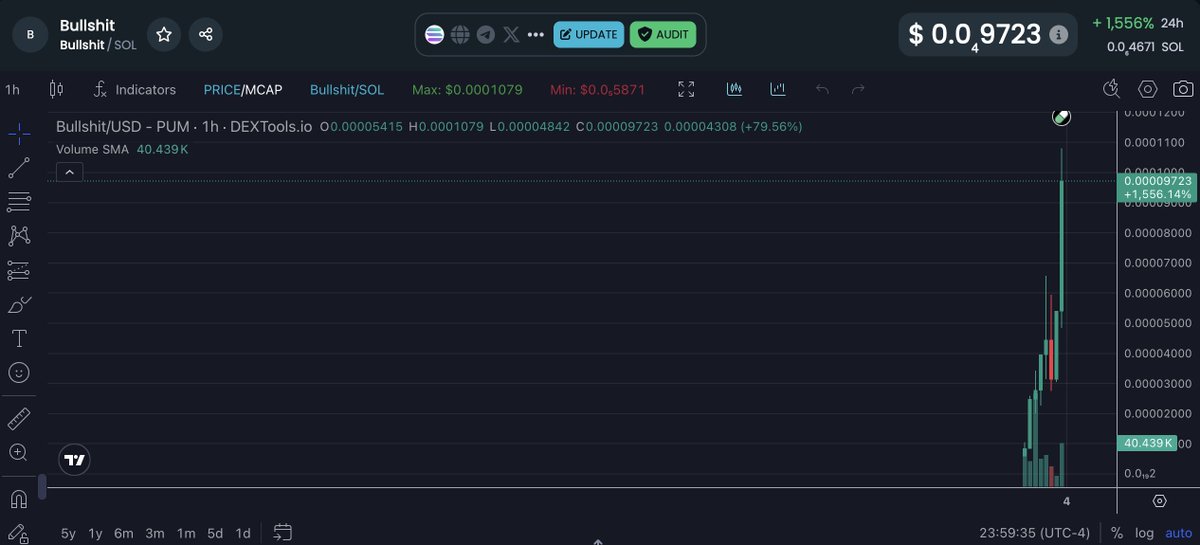Take a chart snapshot camera icon
This screenshot has width=1200, height=545.
pyautogui.click(x=1183, y=89)
